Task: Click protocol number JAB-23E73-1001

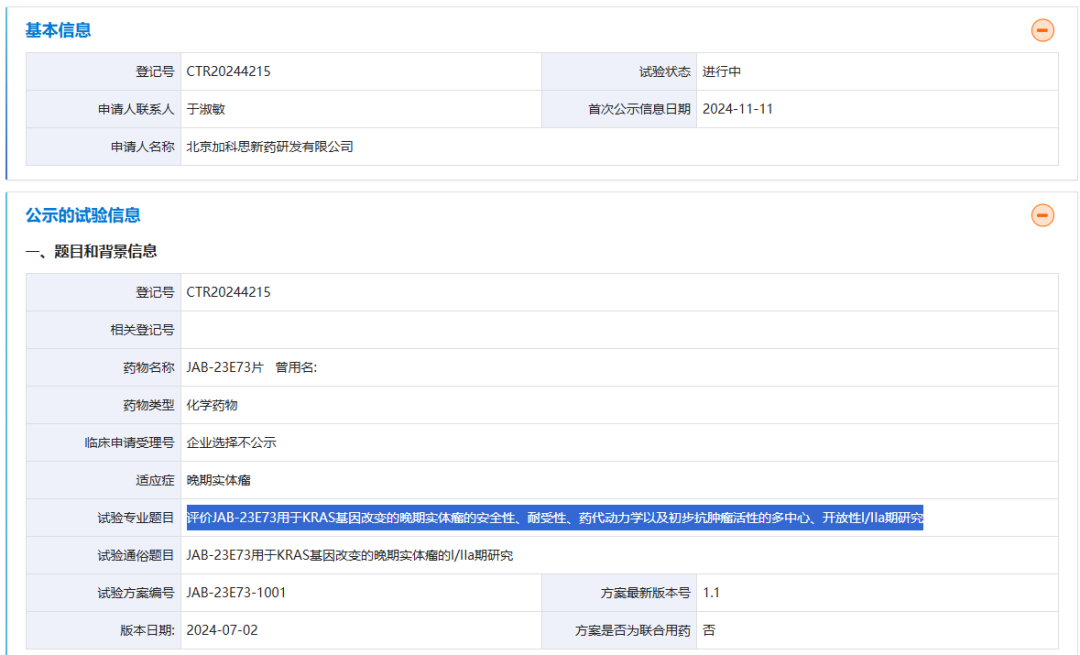Action: (236, 593)
